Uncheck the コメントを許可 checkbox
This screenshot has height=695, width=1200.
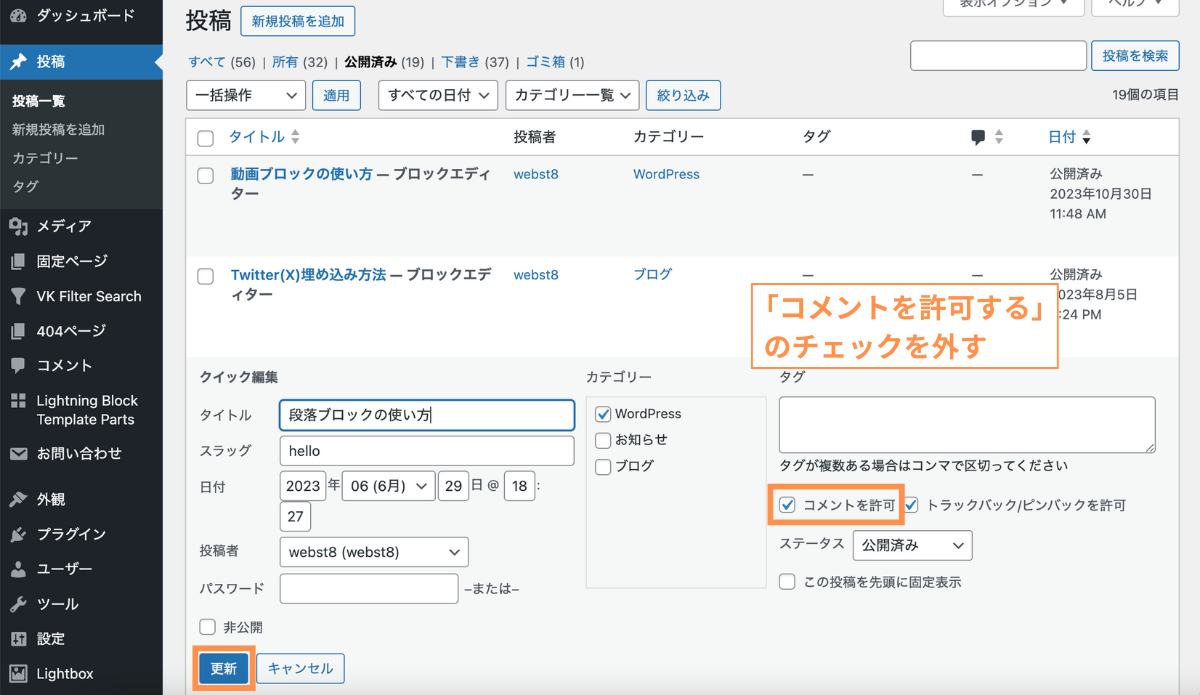pos(786,505)
